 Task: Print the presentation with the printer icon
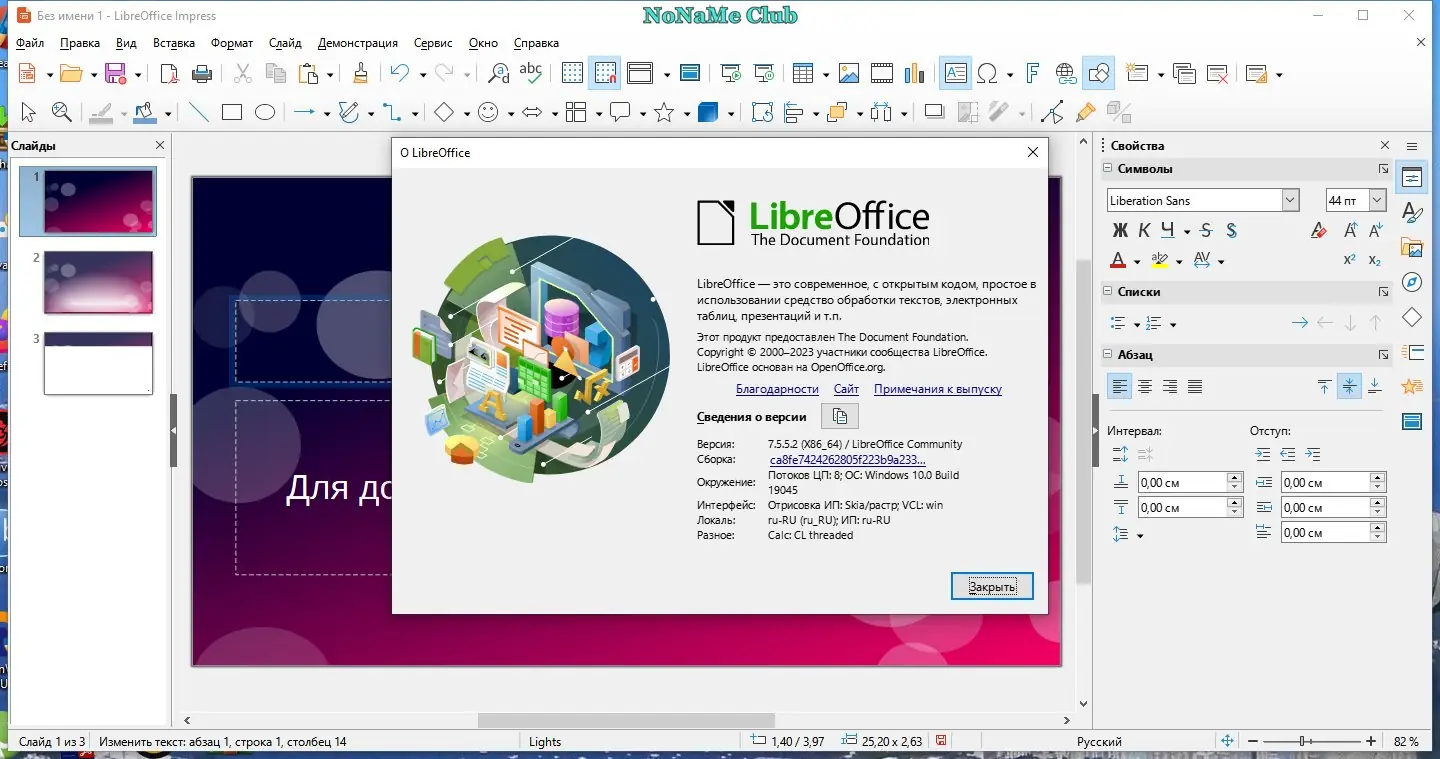coord(202,73)
